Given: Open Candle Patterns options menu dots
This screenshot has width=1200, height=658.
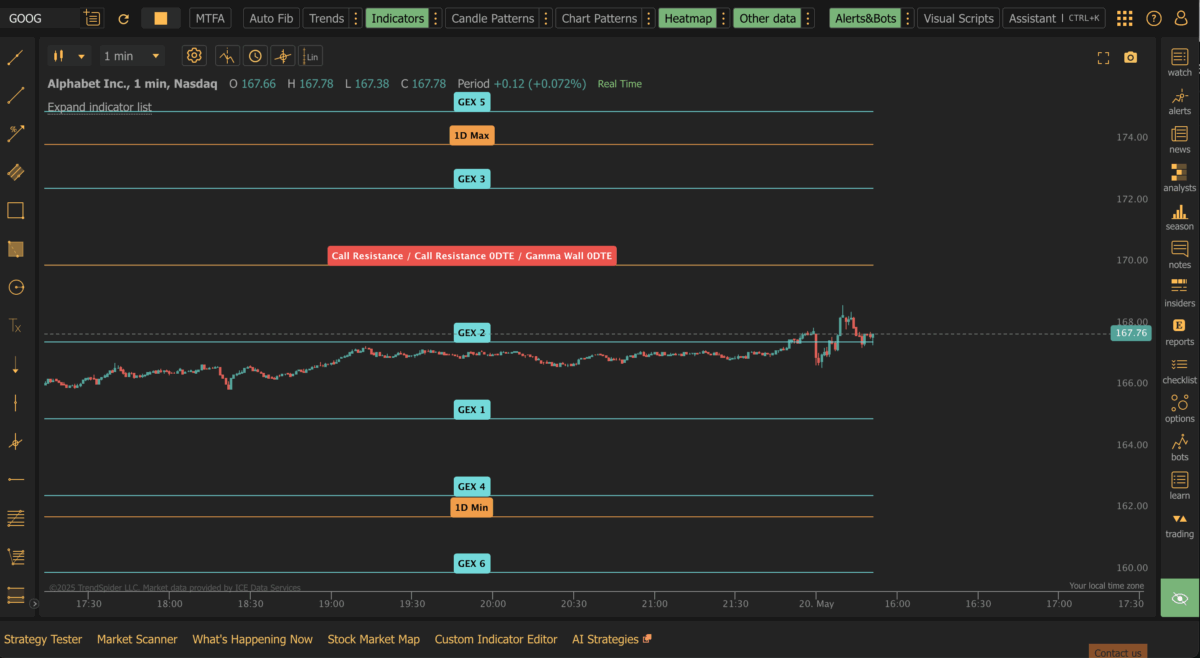Looking at the screenshot, I should click(x=545, y=18).
